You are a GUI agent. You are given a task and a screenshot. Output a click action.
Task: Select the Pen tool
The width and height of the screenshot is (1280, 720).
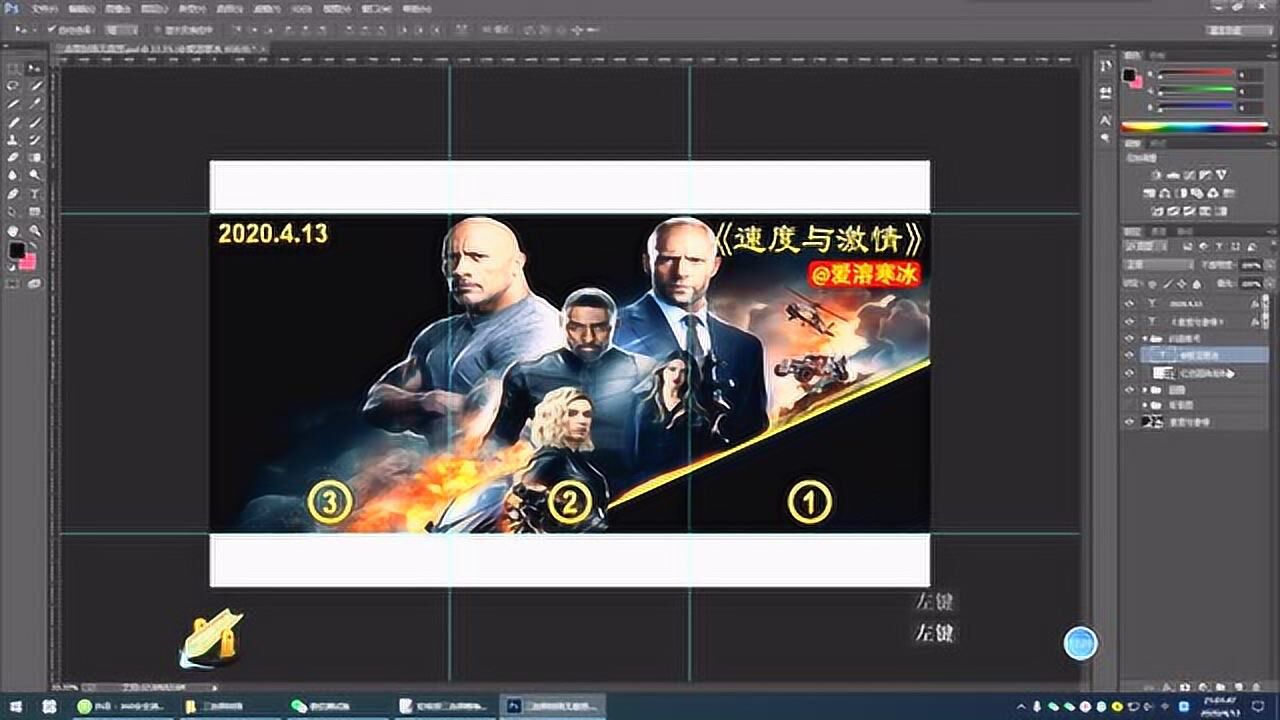[13, 192]
